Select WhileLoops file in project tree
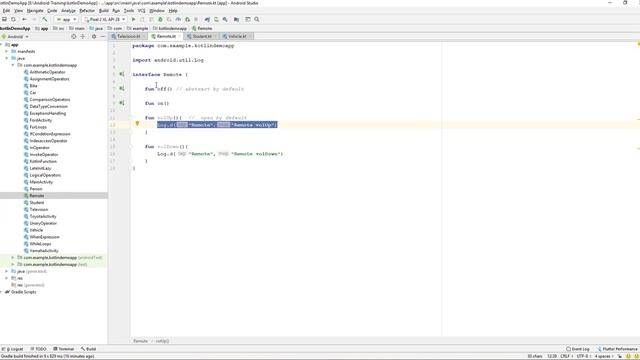The height and width of the screenshot is (360, 640). point(40,244)
